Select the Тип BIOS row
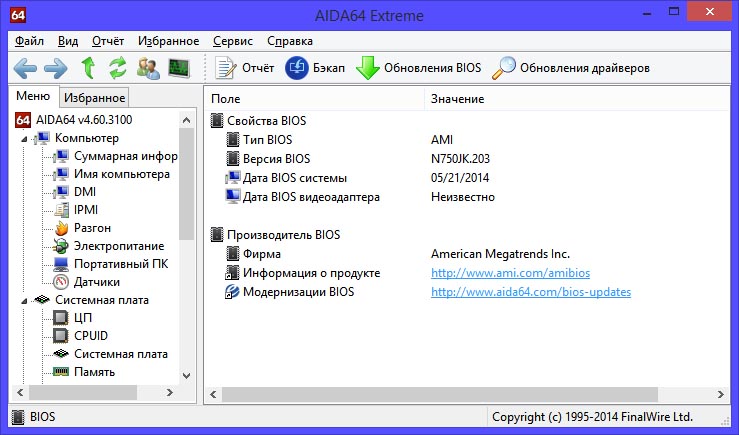The image size is (739, 435). 259,140
